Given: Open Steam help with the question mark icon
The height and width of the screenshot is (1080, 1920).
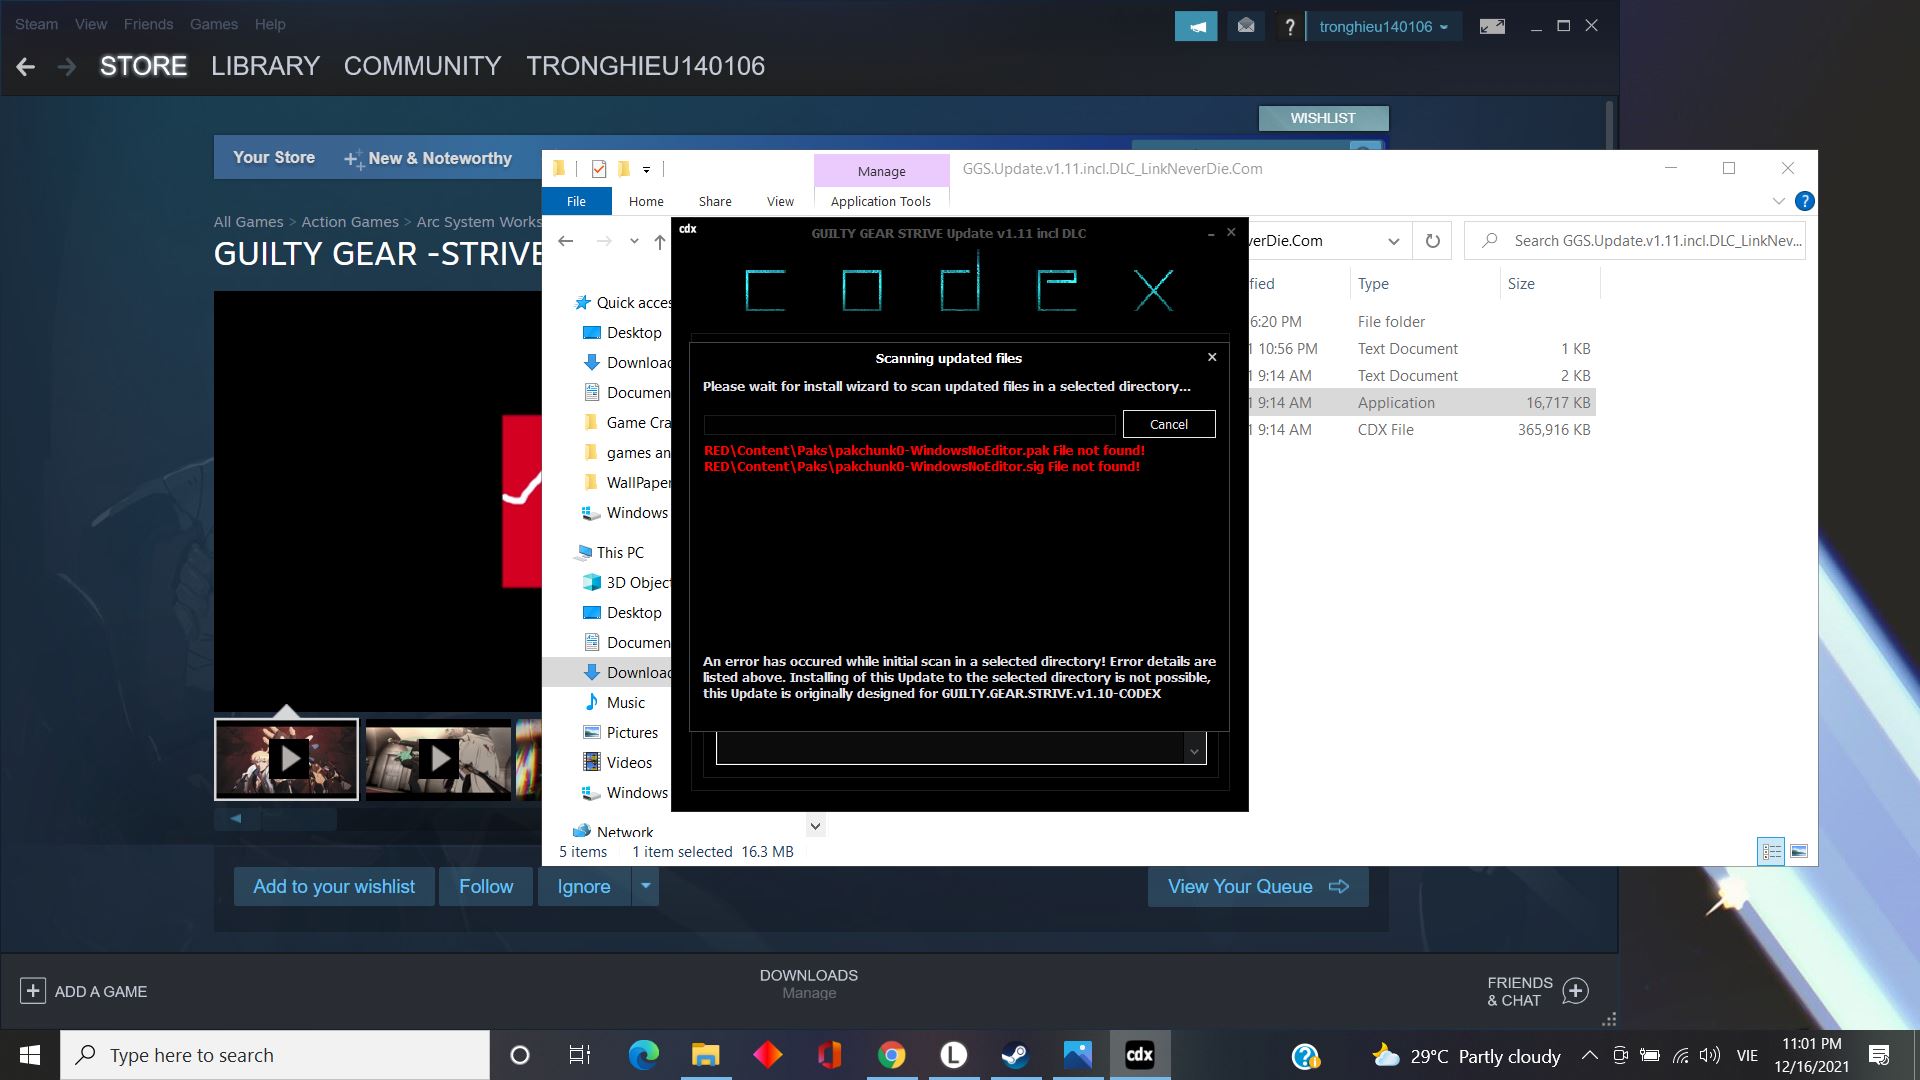Looking at the screenshot, I should point(1290,26).
